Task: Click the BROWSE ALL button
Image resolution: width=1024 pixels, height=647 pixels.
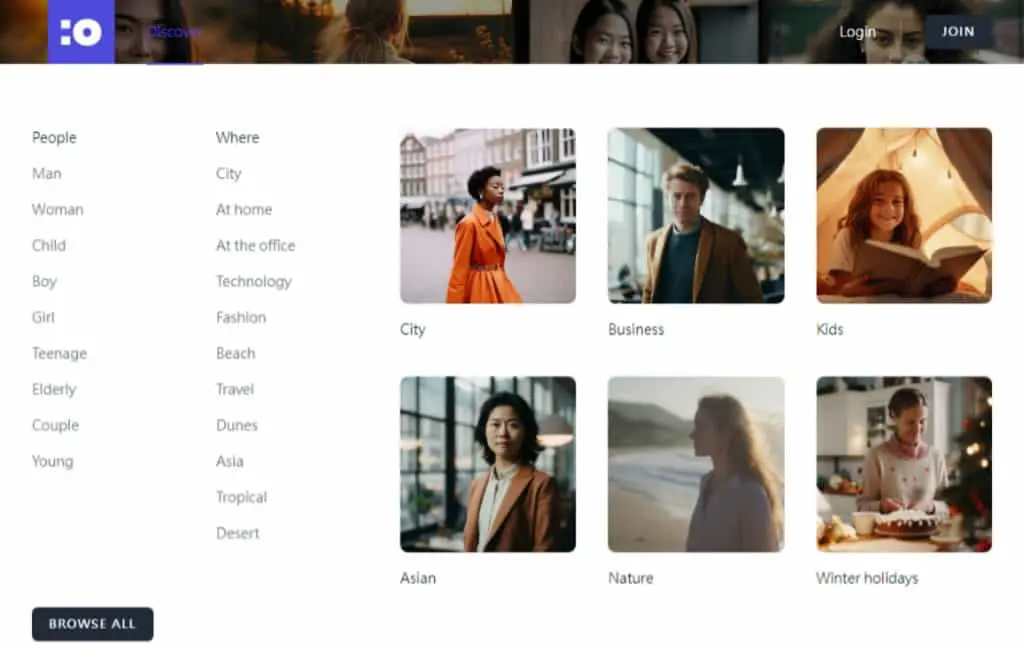Action: click(x=93, y=624)
